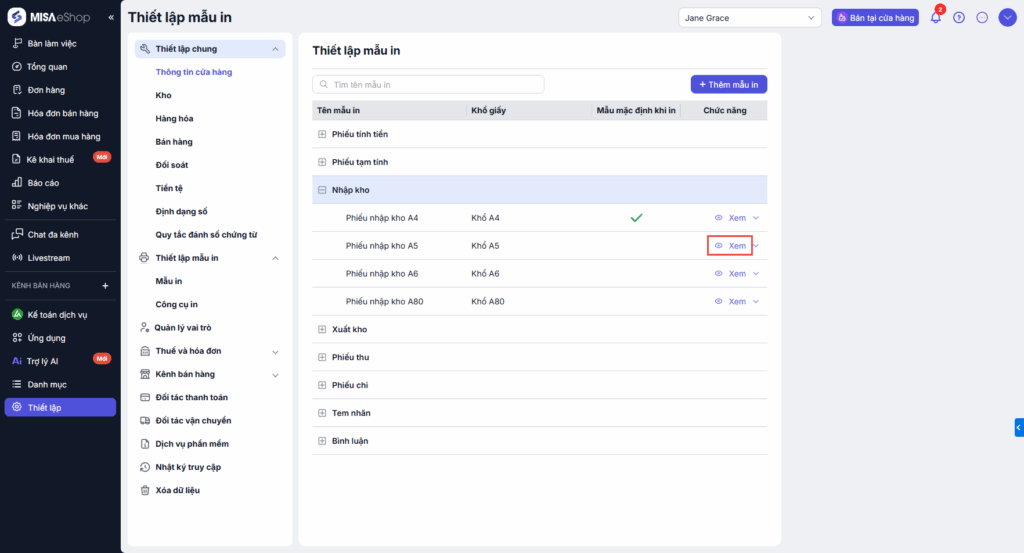Open Chat đa kênh from sidebar
Screen dimensions: 1024x553
[52, 234]
